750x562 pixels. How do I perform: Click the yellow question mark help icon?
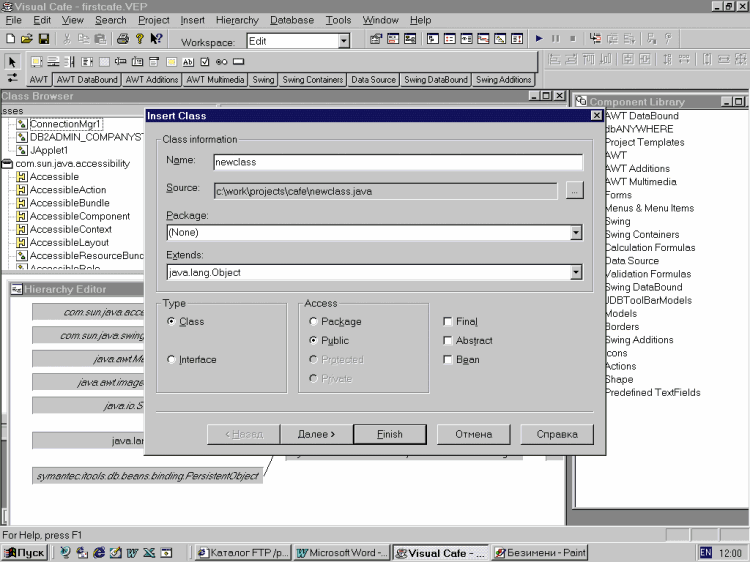tap(140, 39)
